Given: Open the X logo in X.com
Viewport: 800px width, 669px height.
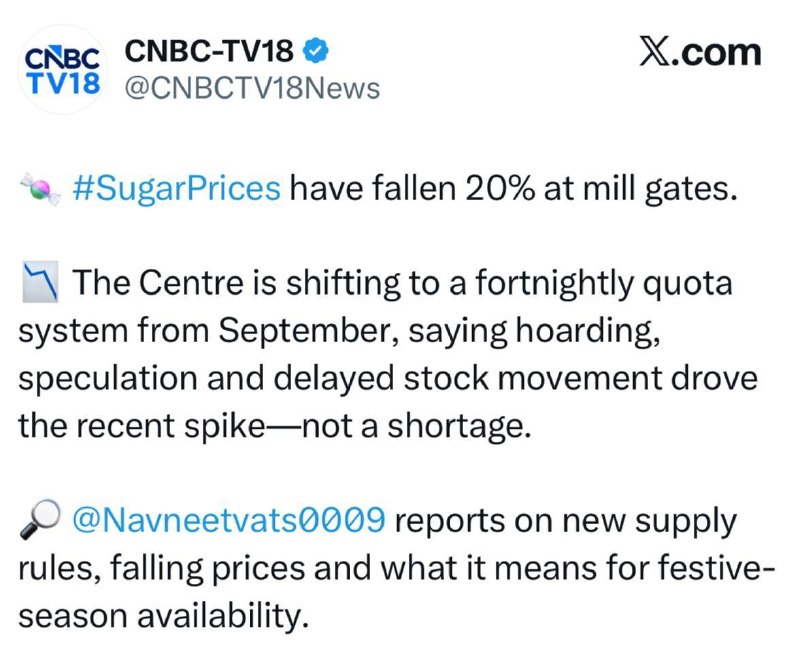Looking at the screenshot, I should pyautogui.click(x=656, y=53).
